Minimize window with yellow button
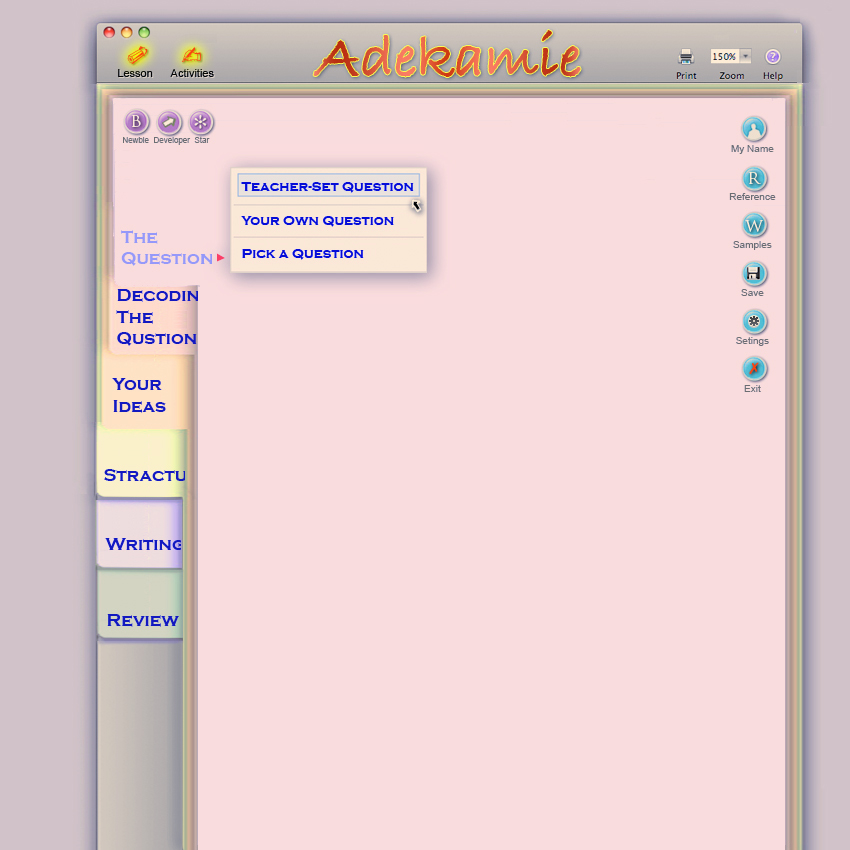Image resolution: width=850 pixels, height=850 pixels. pyautogui.click(x=126, y=32)
